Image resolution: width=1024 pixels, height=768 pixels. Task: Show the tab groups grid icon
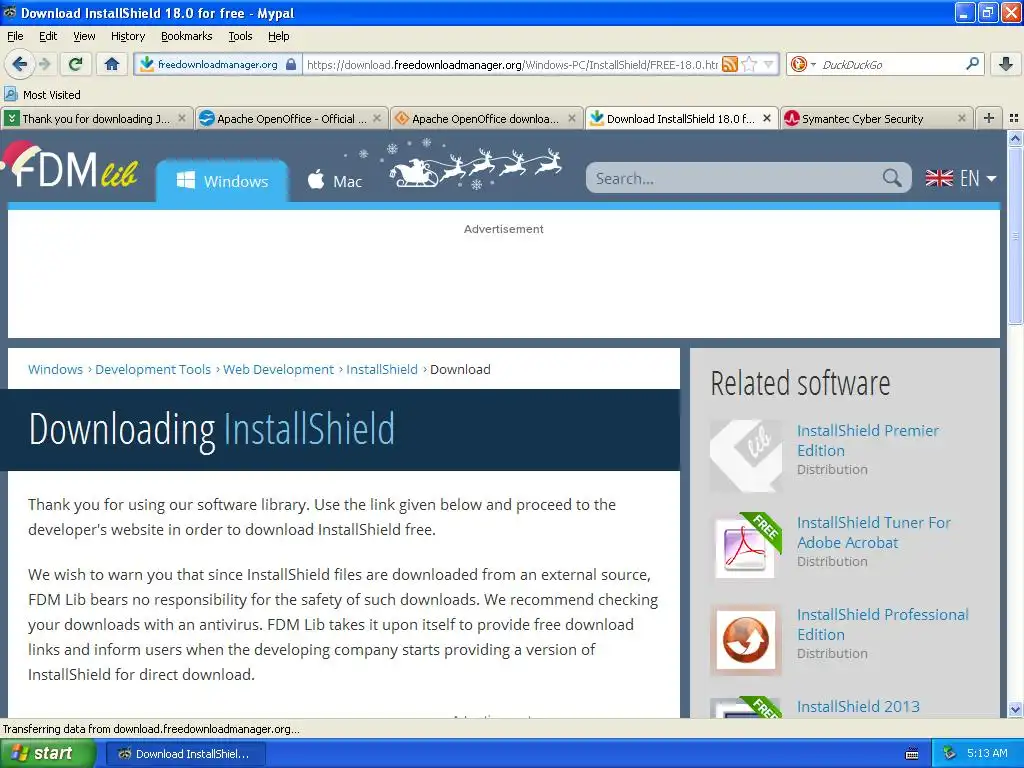click(1014, 118)
